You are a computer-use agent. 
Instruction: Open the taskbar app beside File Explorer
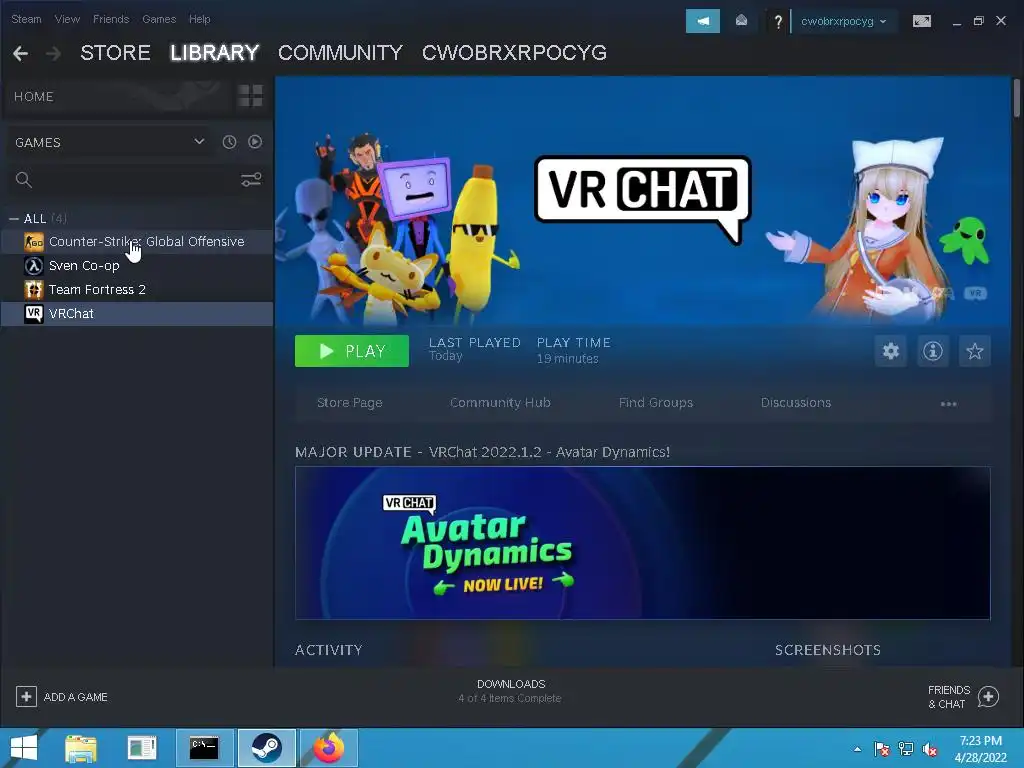[x=142, y=748]
